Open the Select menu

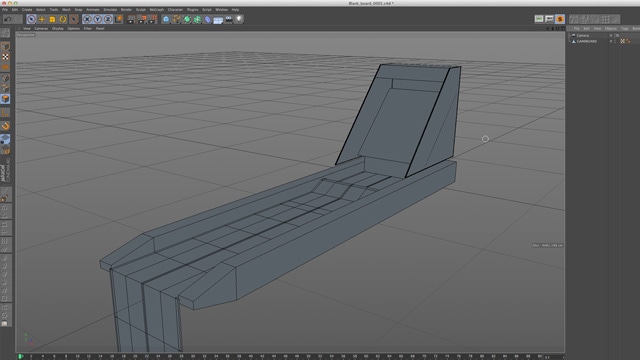point(41,9)
